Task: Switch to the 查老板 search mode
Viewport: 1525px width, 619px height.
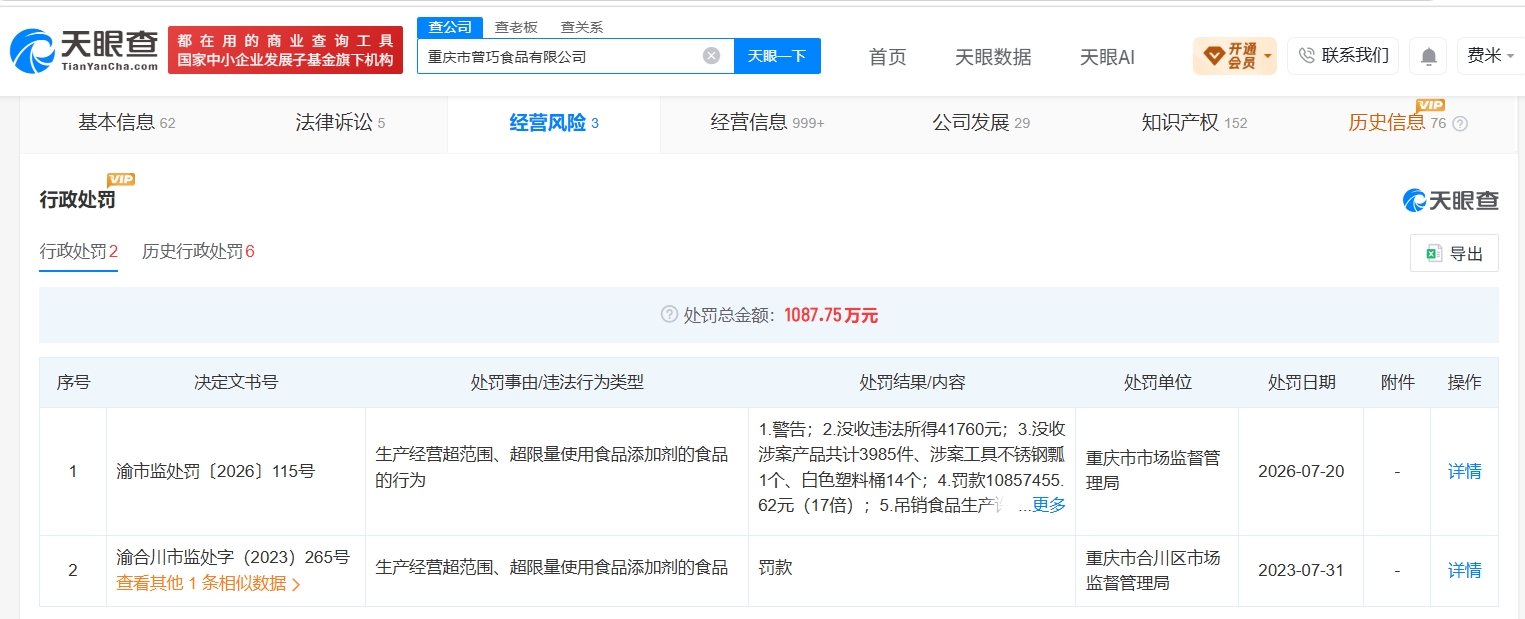Action: coord(516,27)
